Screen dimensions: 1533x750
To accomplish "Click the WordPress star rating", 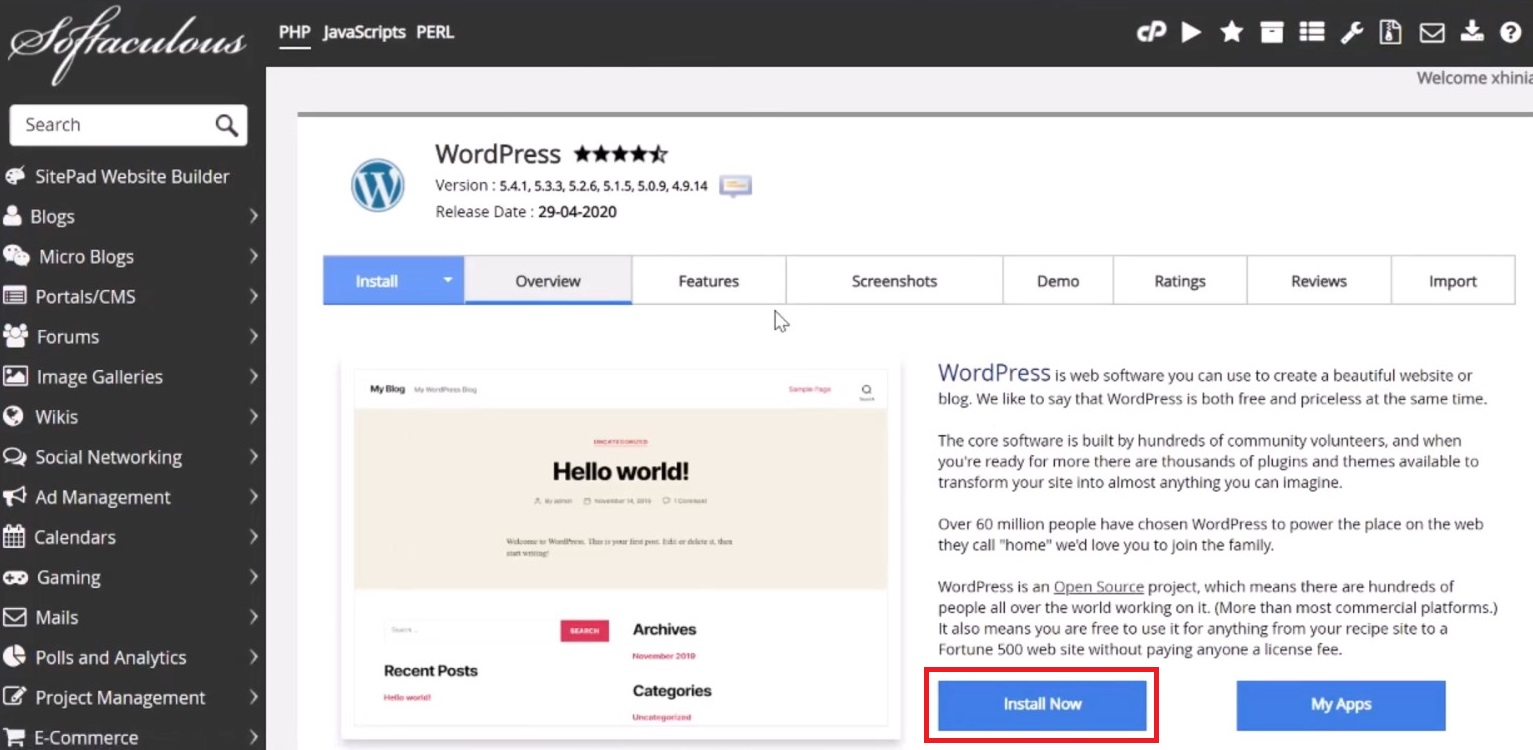I will 620,155.
